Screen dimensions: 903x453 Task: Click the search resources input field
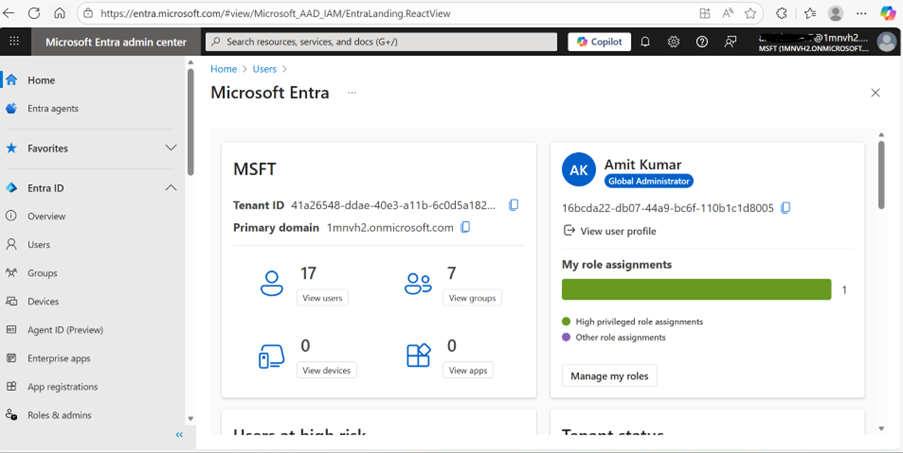[x=381, y=41]
